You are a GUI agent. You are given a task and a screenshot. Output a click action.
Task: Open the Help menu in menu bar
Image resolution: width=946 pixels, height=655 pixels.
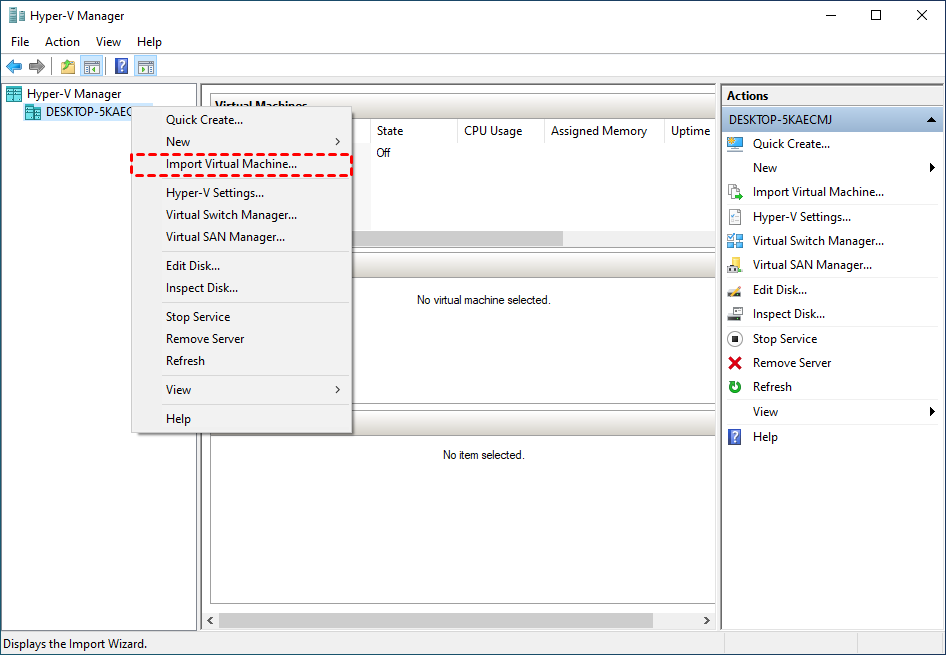149,42
